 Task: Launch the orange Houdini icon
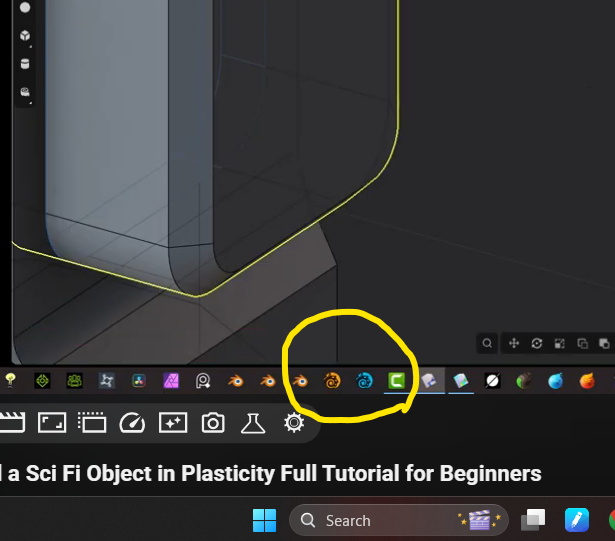pos(332,381)
